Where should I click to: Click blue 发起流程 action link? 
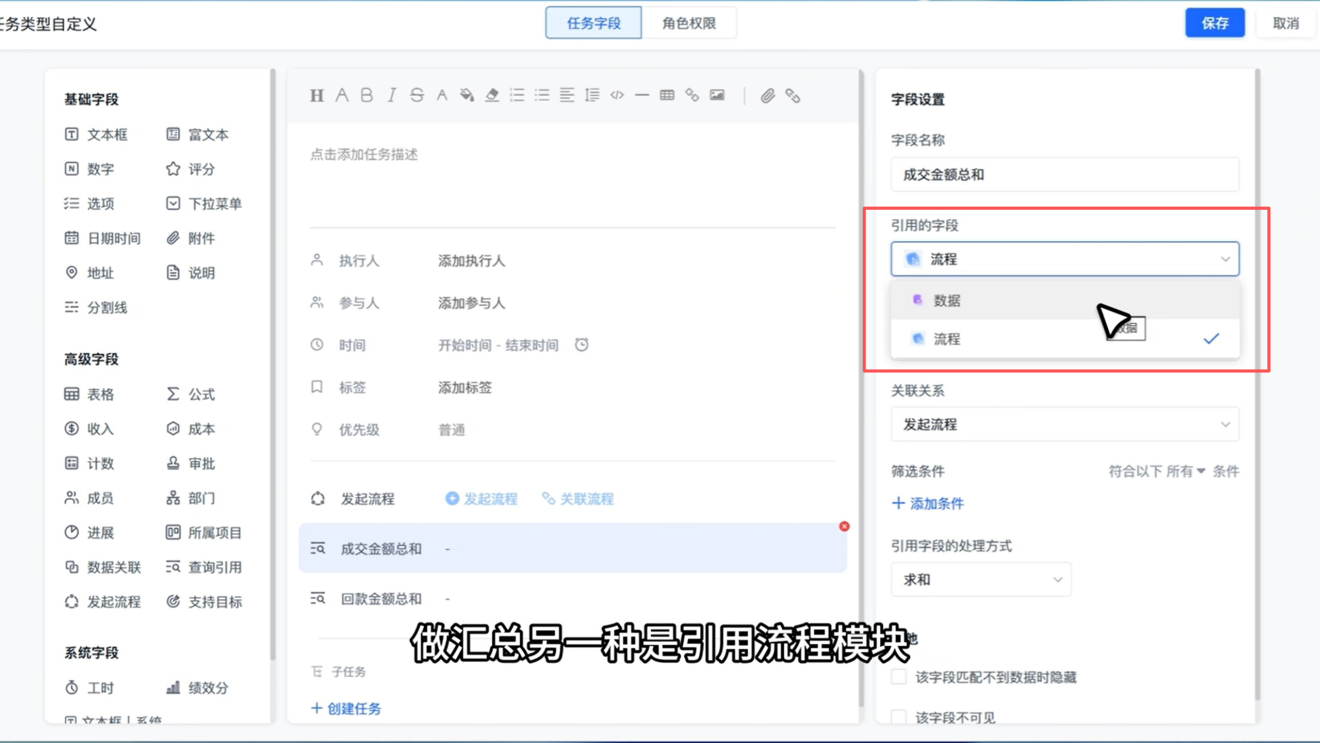pyautogui.click(x=481, y=499)
